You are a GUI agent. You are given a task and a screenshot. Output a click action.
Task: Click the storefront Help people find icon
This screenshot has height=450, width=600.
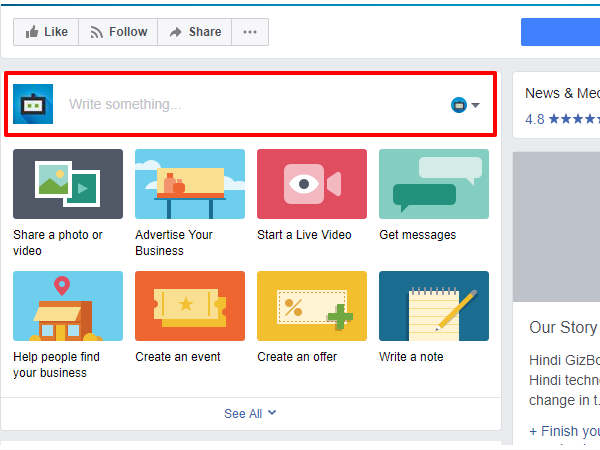pyautogui.click(x=68, y=306)
